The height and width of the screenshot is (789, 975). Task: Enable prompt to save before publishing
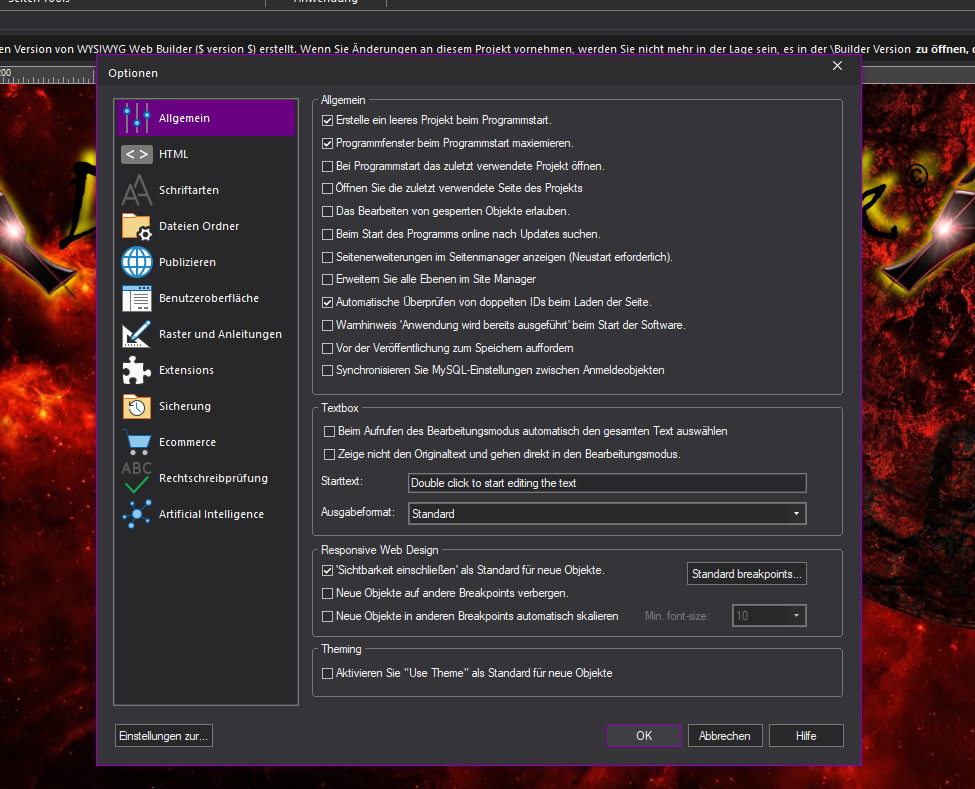pos(327,348)
